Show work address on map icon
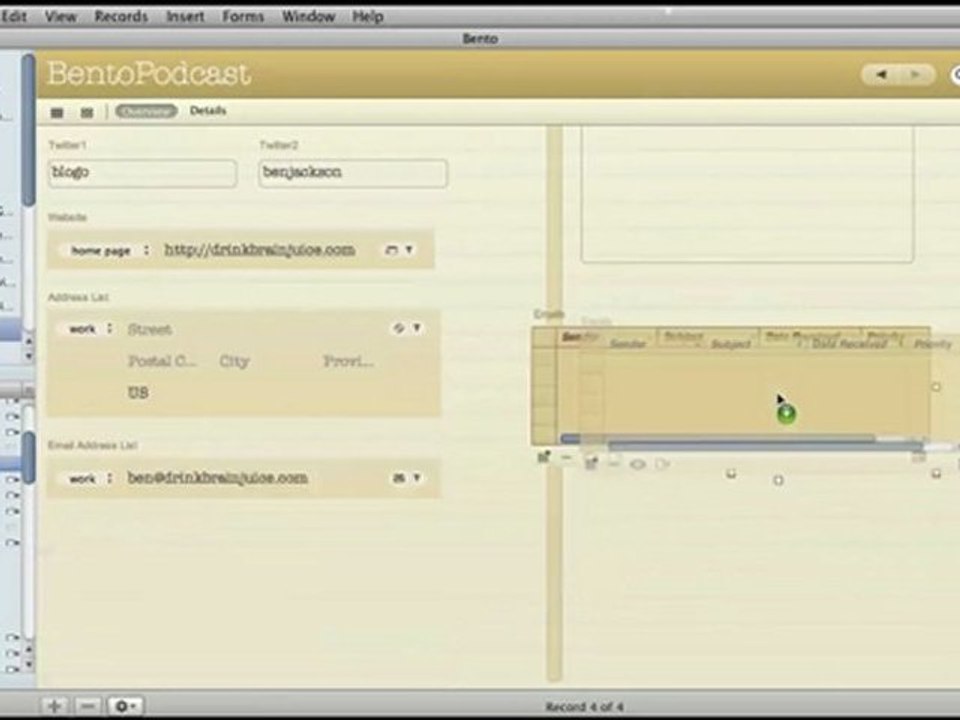This screenshot has height=720, width=960. [399, 328]
